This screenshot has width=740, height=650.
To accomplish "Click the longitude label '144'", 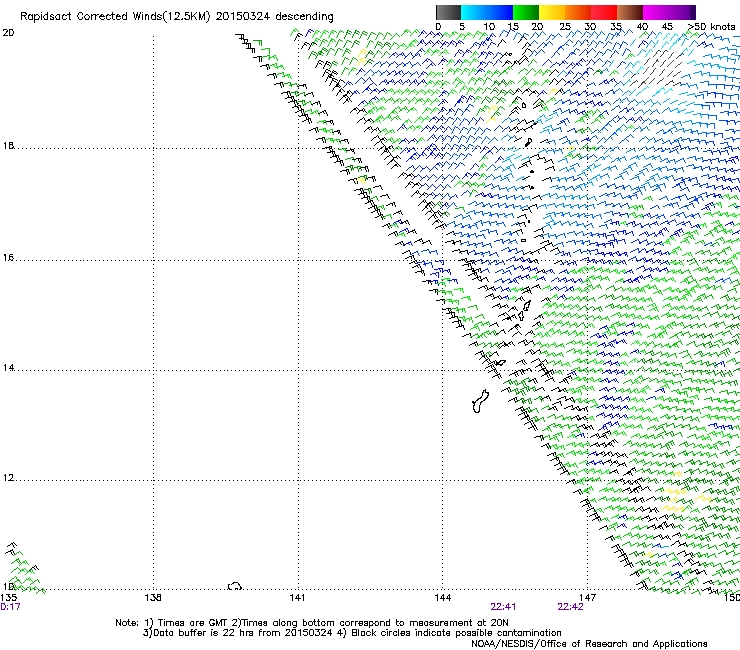I will 443,598.
